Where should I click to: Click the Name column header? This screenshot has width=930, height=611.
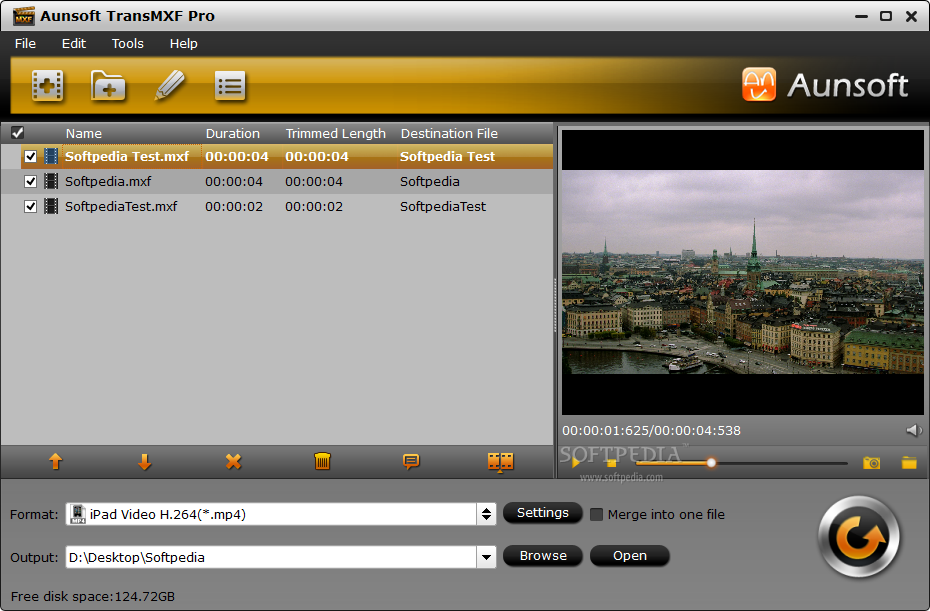(x=84, y=133)
